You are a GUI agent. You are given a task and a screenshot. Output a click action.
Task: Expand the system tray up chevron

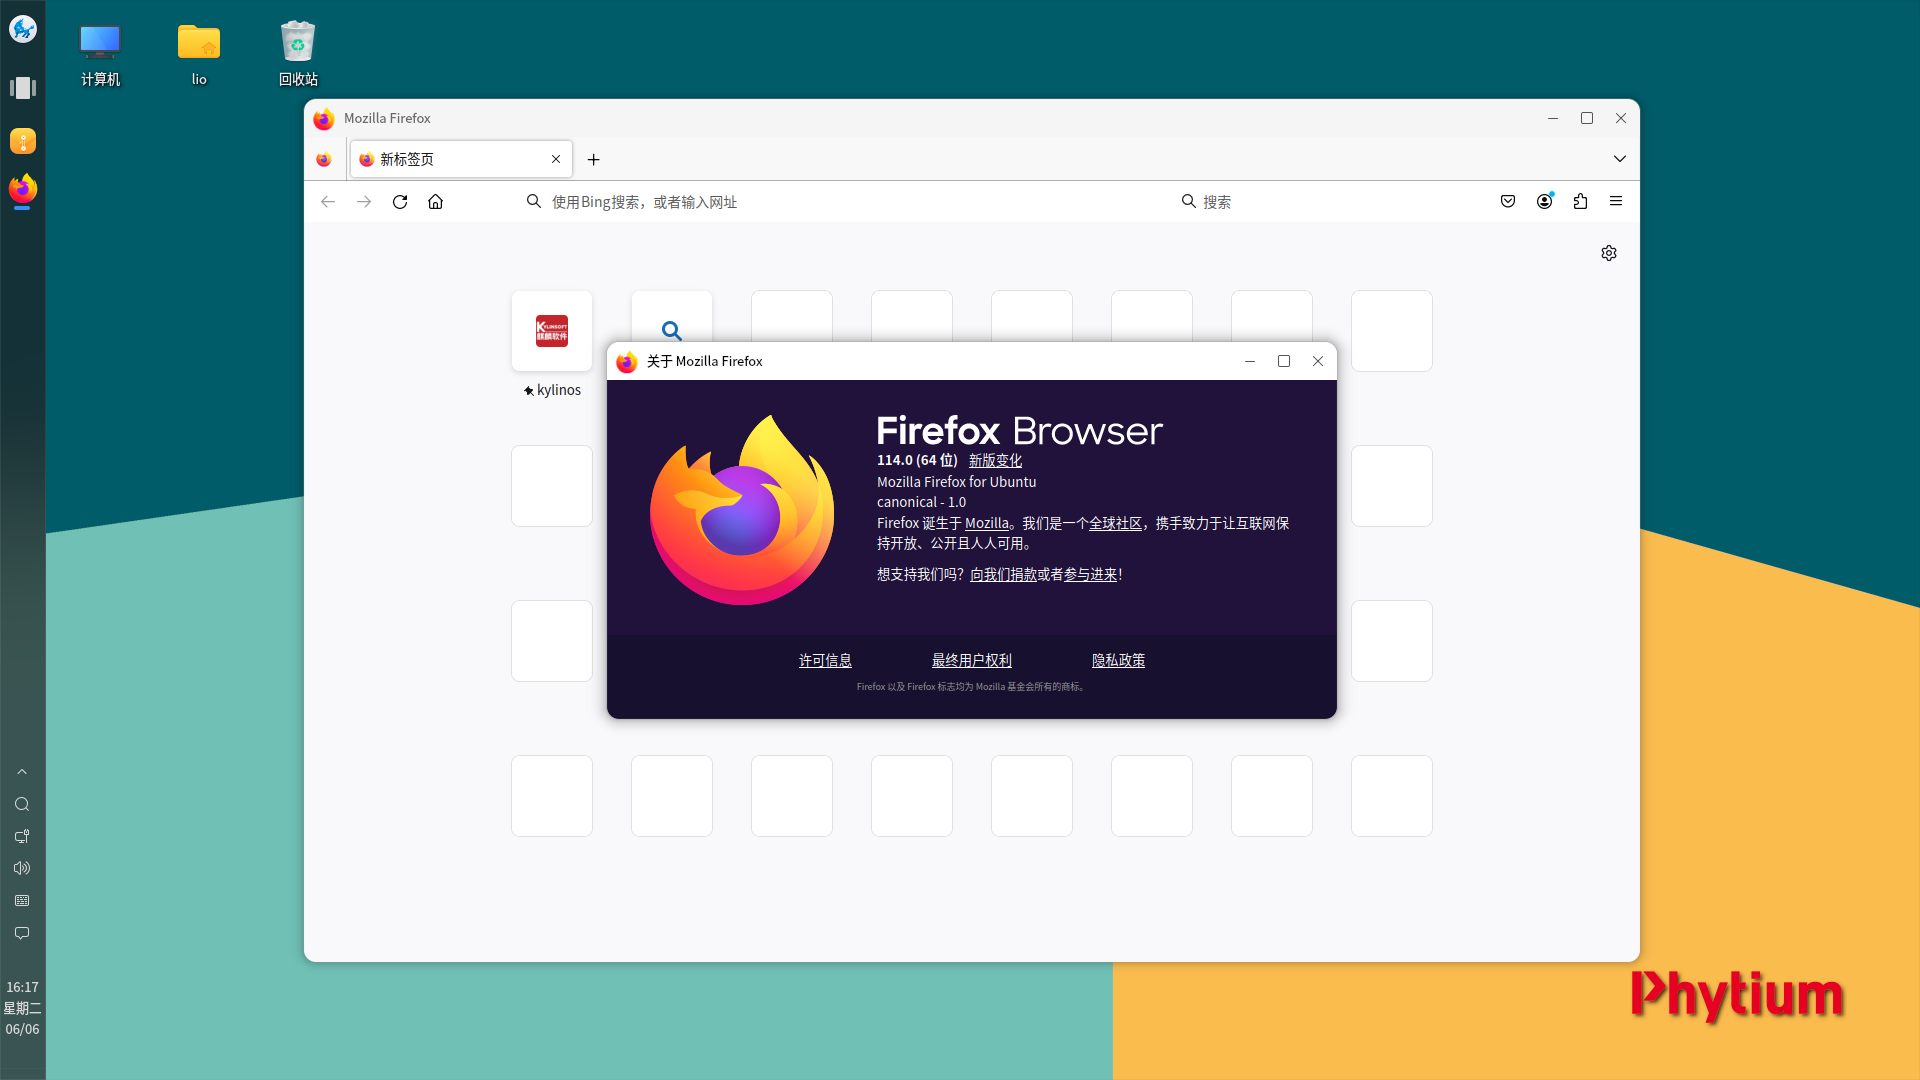coord(22,772)
